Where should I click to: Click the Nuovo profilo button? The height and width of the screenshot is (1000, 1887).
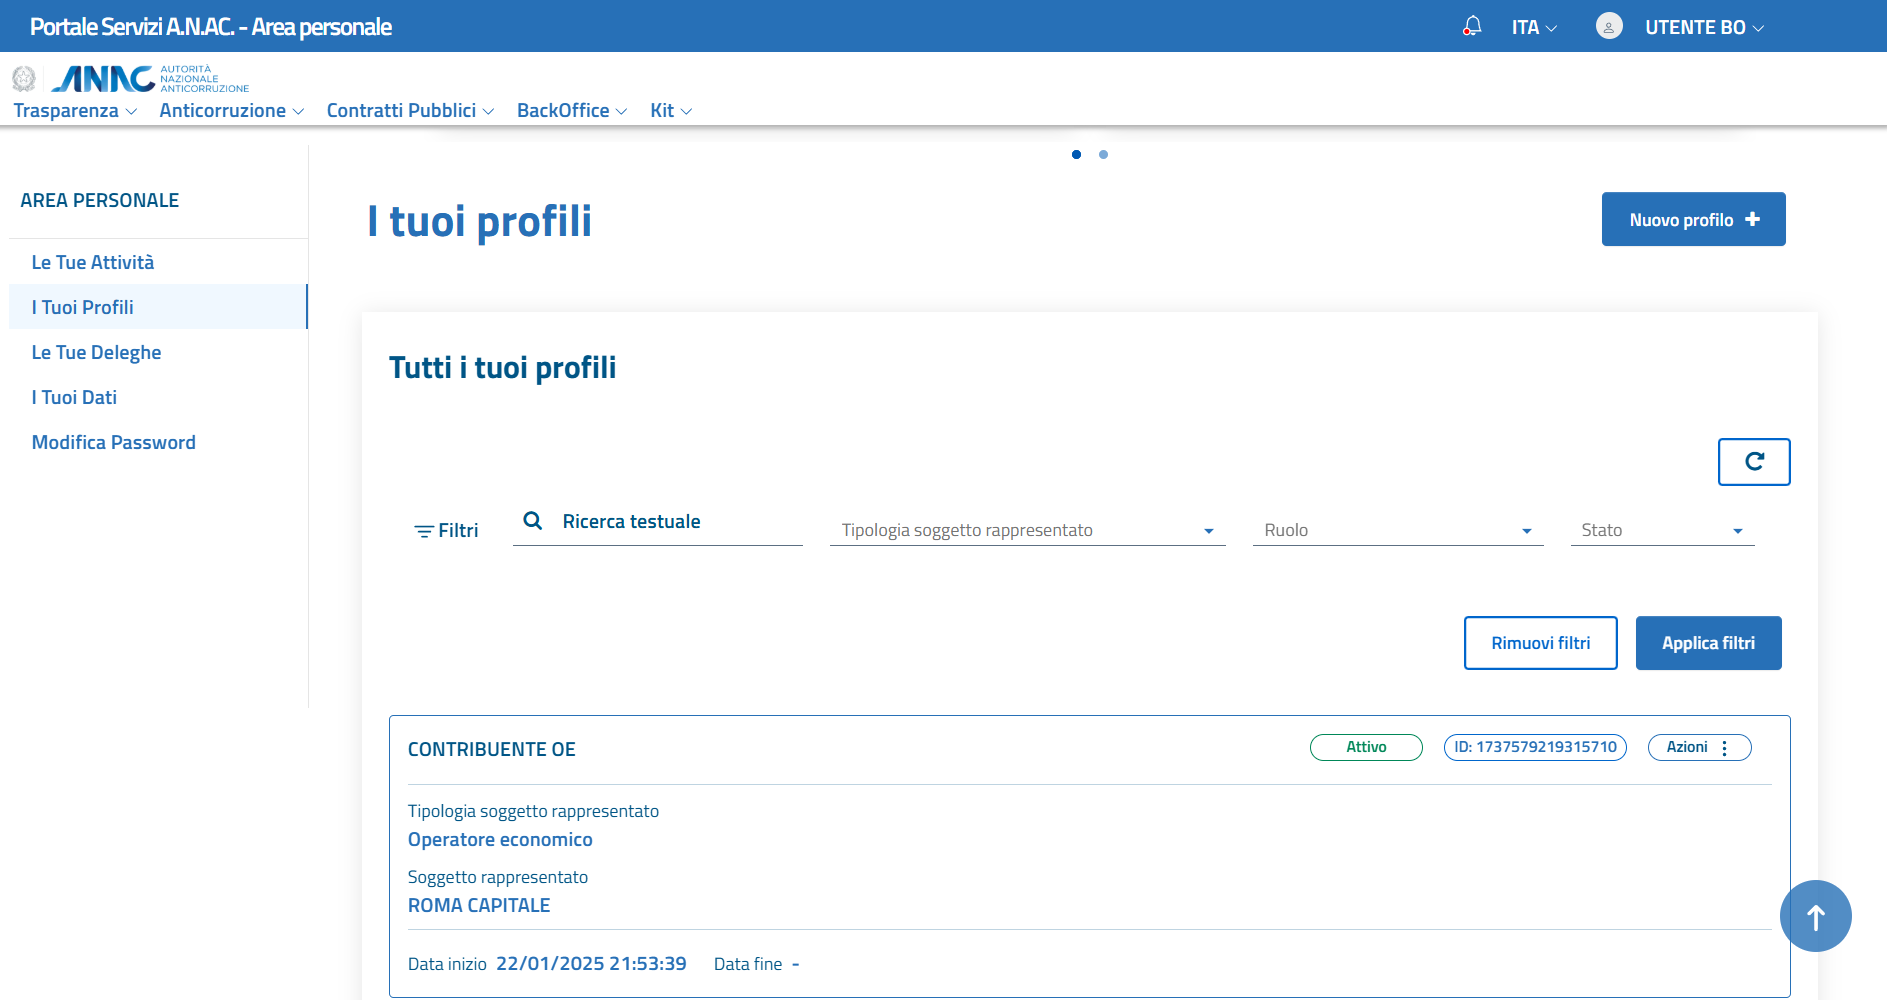pyautogui.click(x=1693, y=220)
